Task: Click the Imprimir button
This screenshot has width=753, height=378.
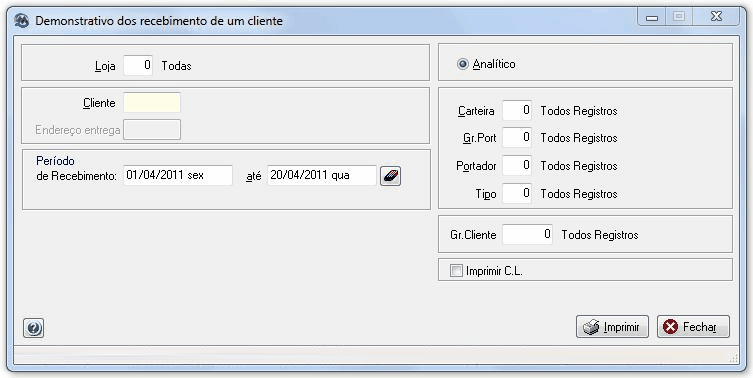Action: pyautogui.click(x=612, y=327)
